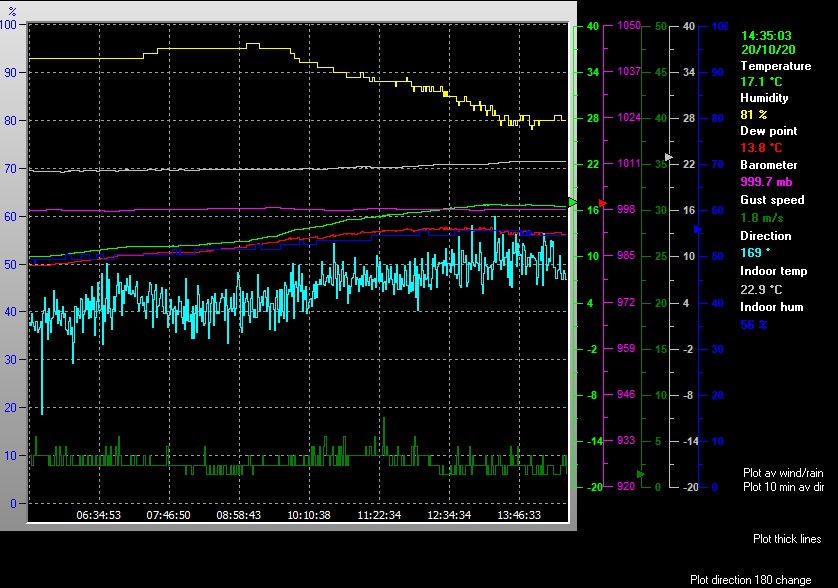Select the Barometer label in legend

pos(769,165)
